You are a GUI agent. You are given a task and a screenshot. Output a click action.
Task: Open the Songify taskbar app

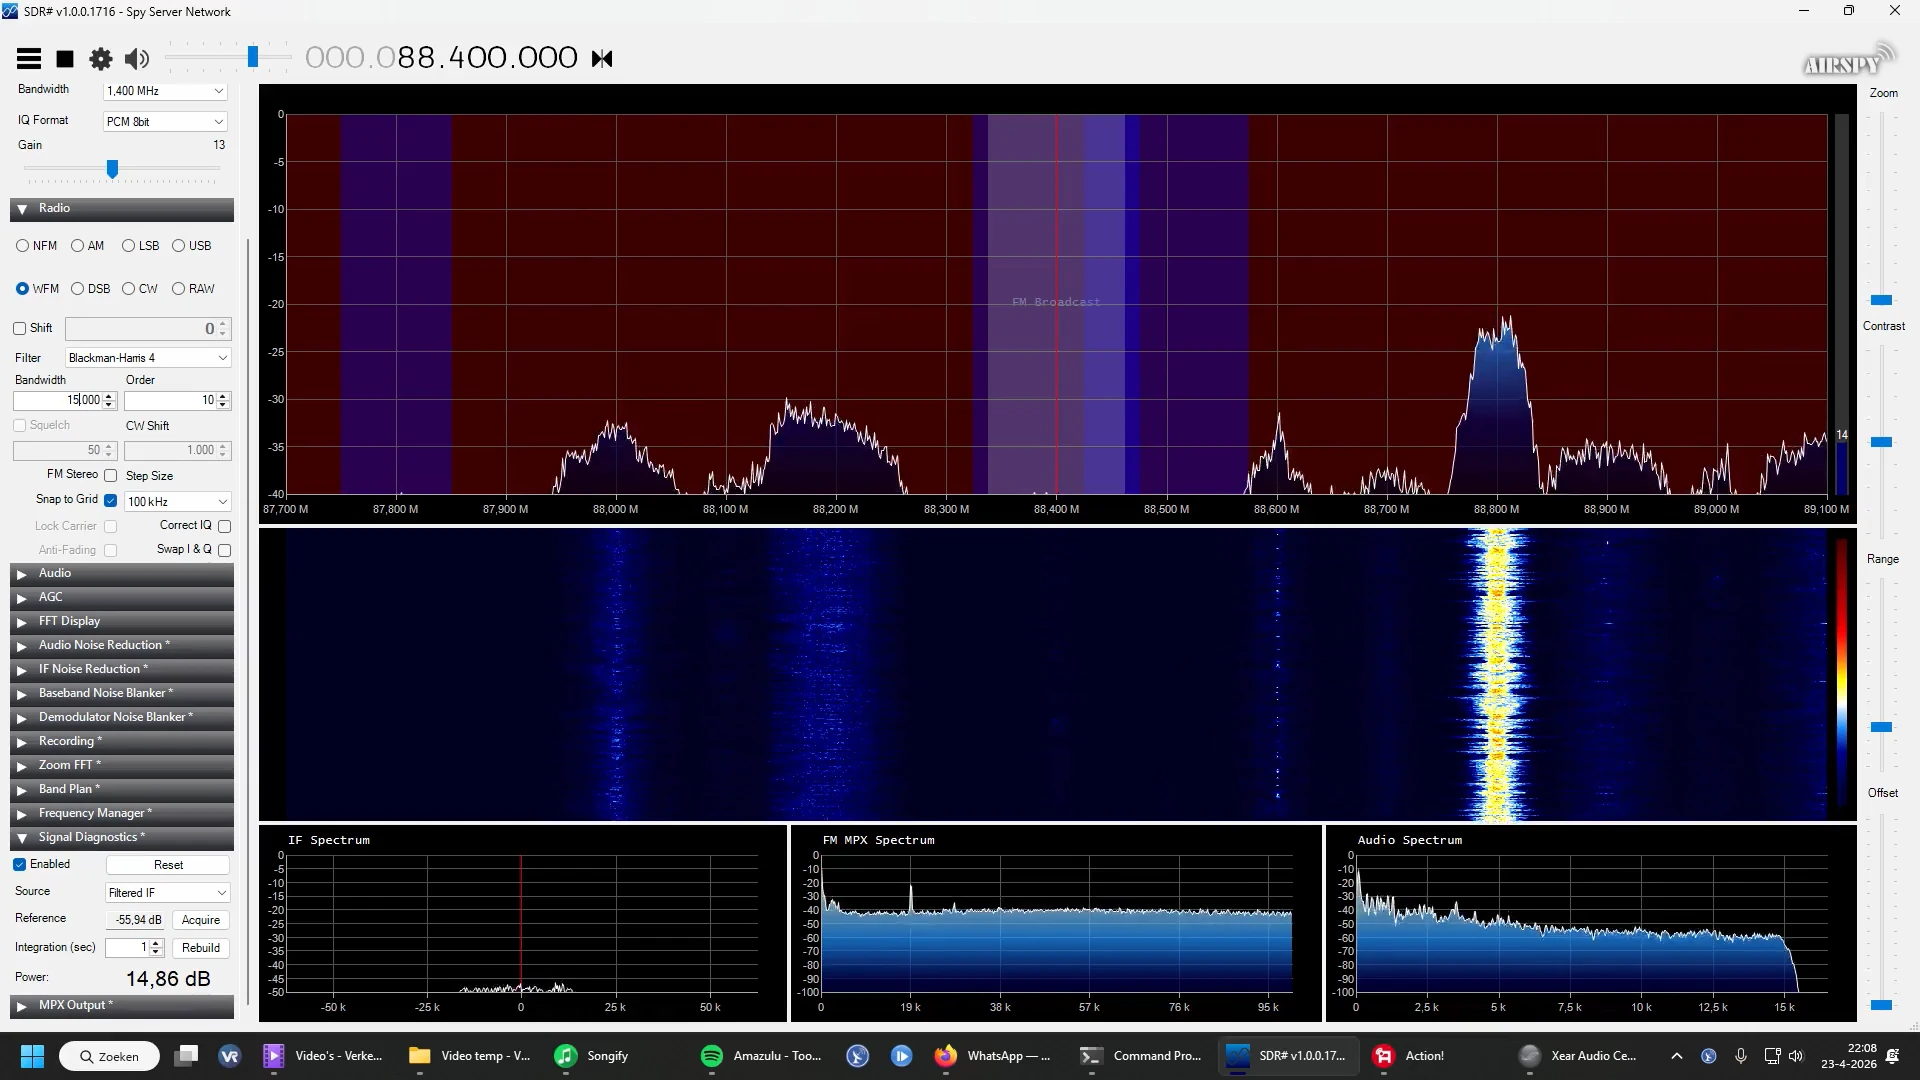[x=592, y=1056]
